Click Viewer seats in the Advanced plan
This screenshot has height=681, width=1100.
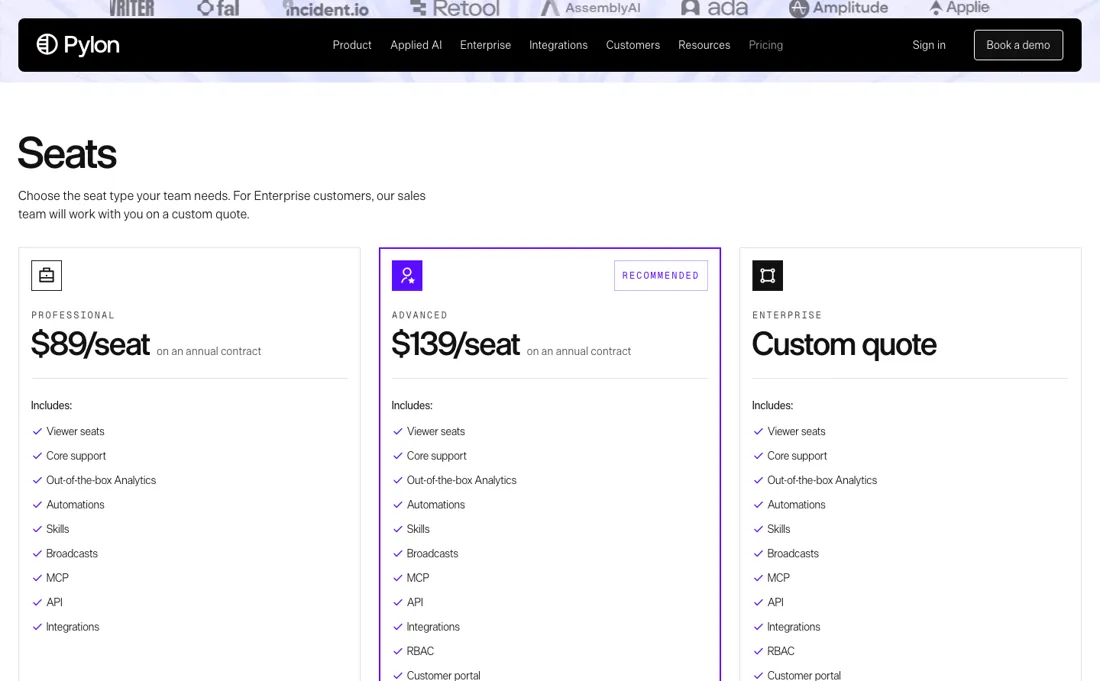click(436, 431)
